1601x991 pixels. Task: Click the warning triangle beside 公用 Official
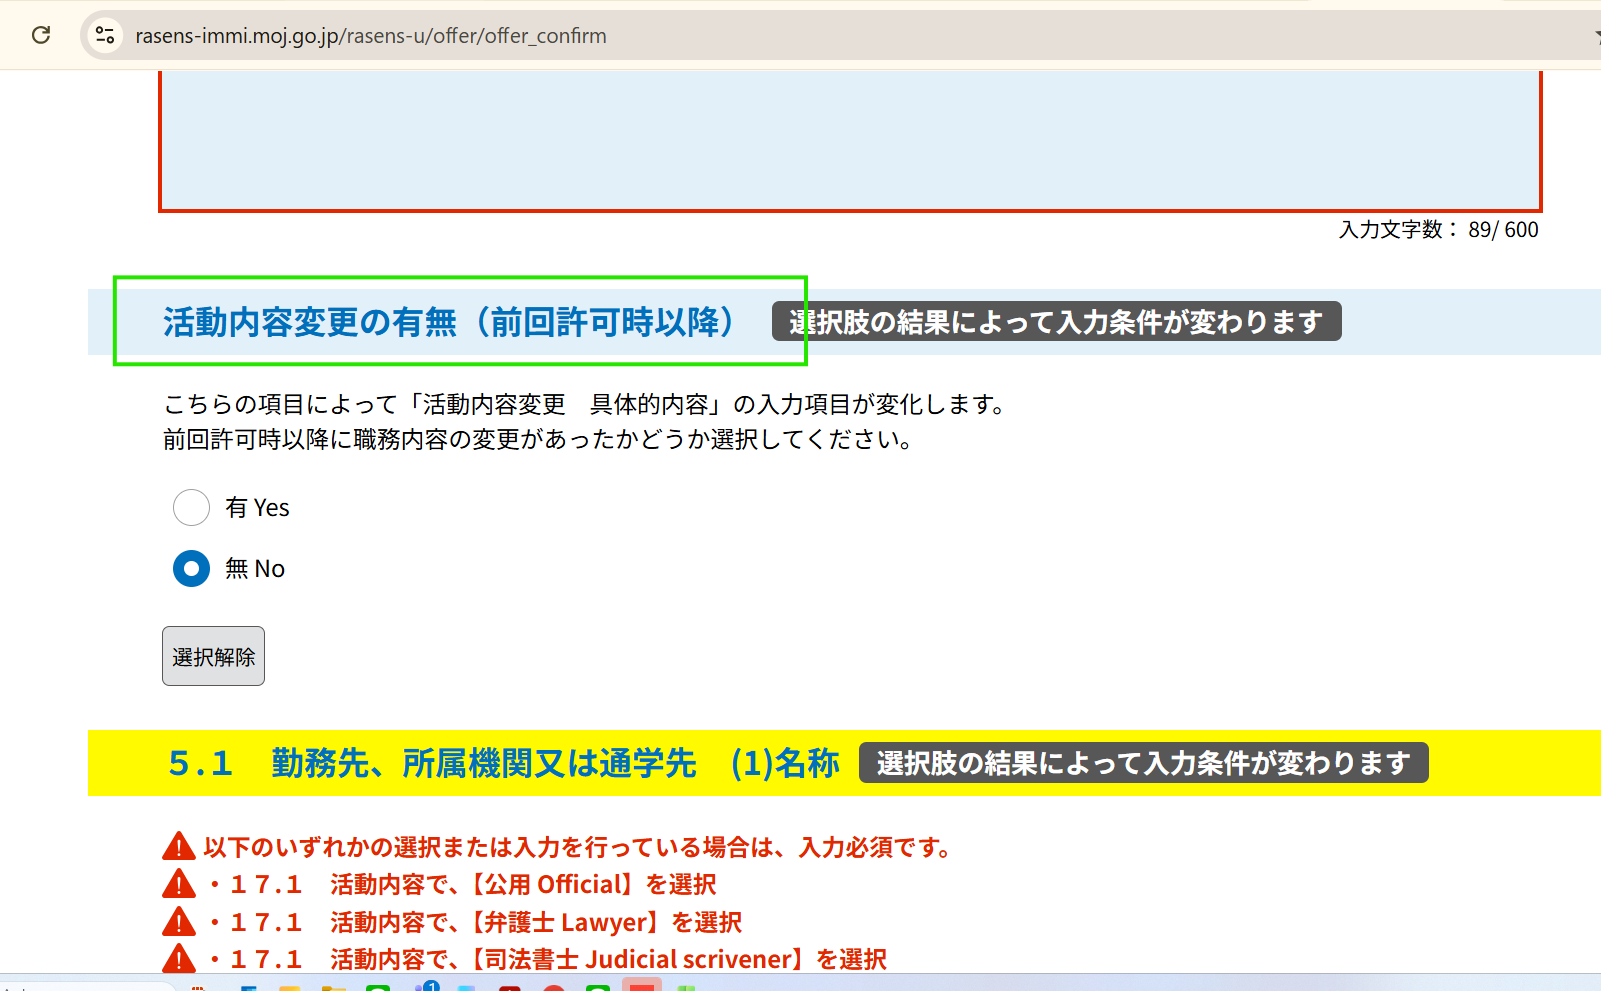(178, 884)
